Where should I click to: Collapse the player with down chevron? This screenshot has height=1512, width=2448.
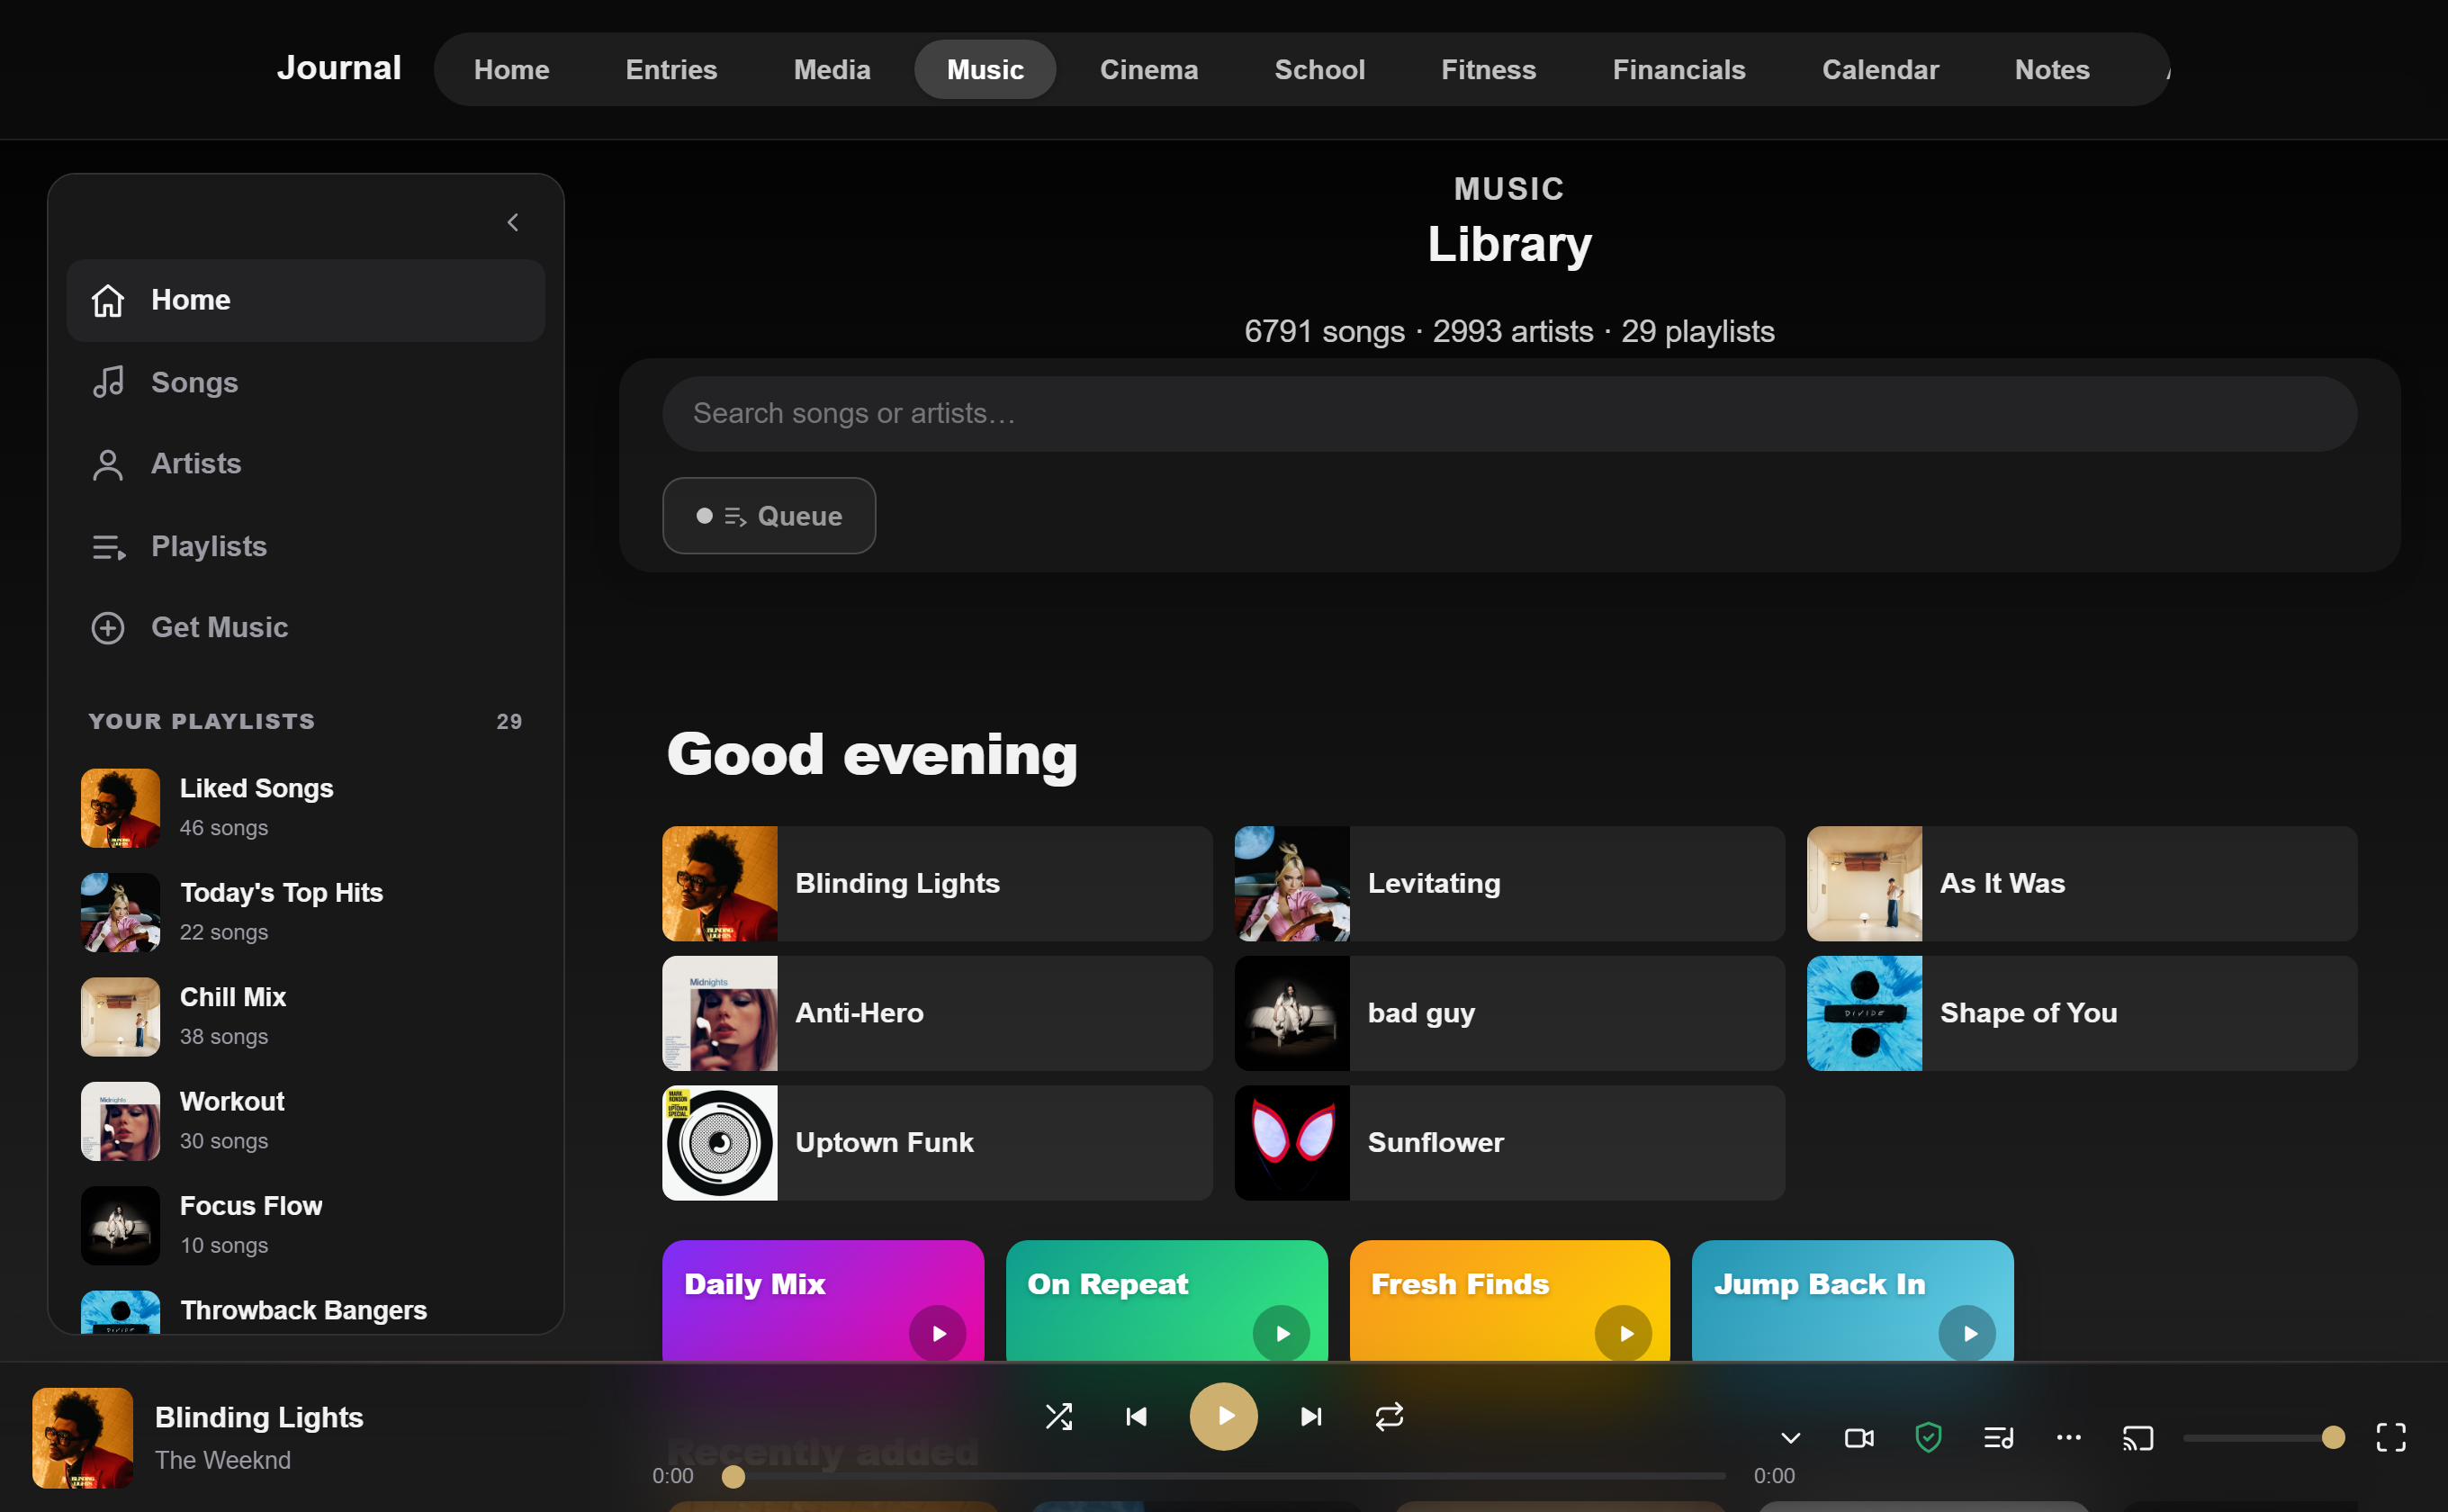click(x=1790, y=1438)
